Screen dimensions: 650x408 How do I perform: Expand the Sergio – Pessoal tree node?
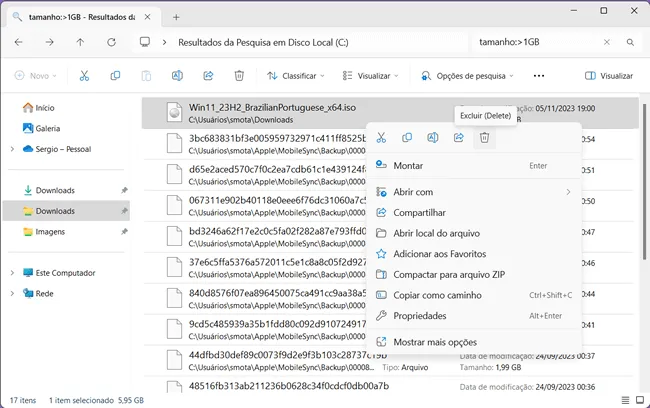(13, 149)
